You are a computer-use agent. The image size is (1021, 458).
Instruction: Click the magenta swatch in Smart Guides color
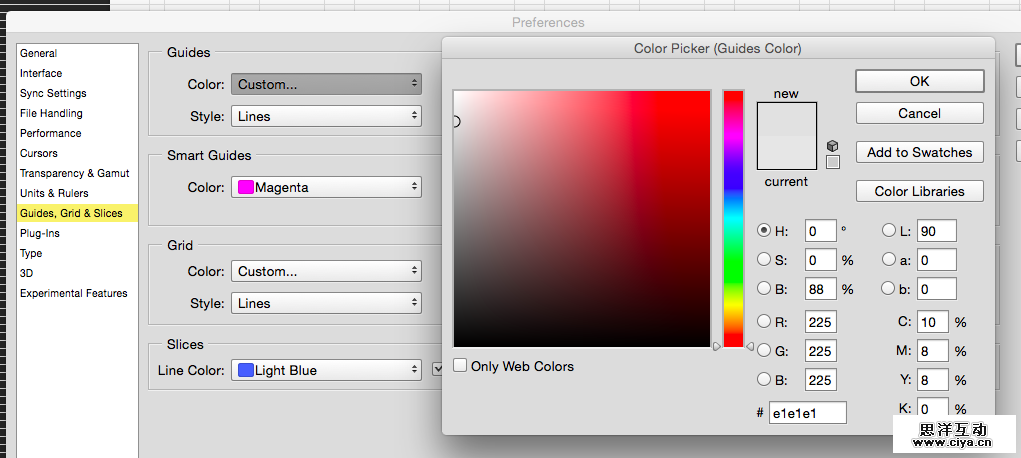[x=245, y=187]
